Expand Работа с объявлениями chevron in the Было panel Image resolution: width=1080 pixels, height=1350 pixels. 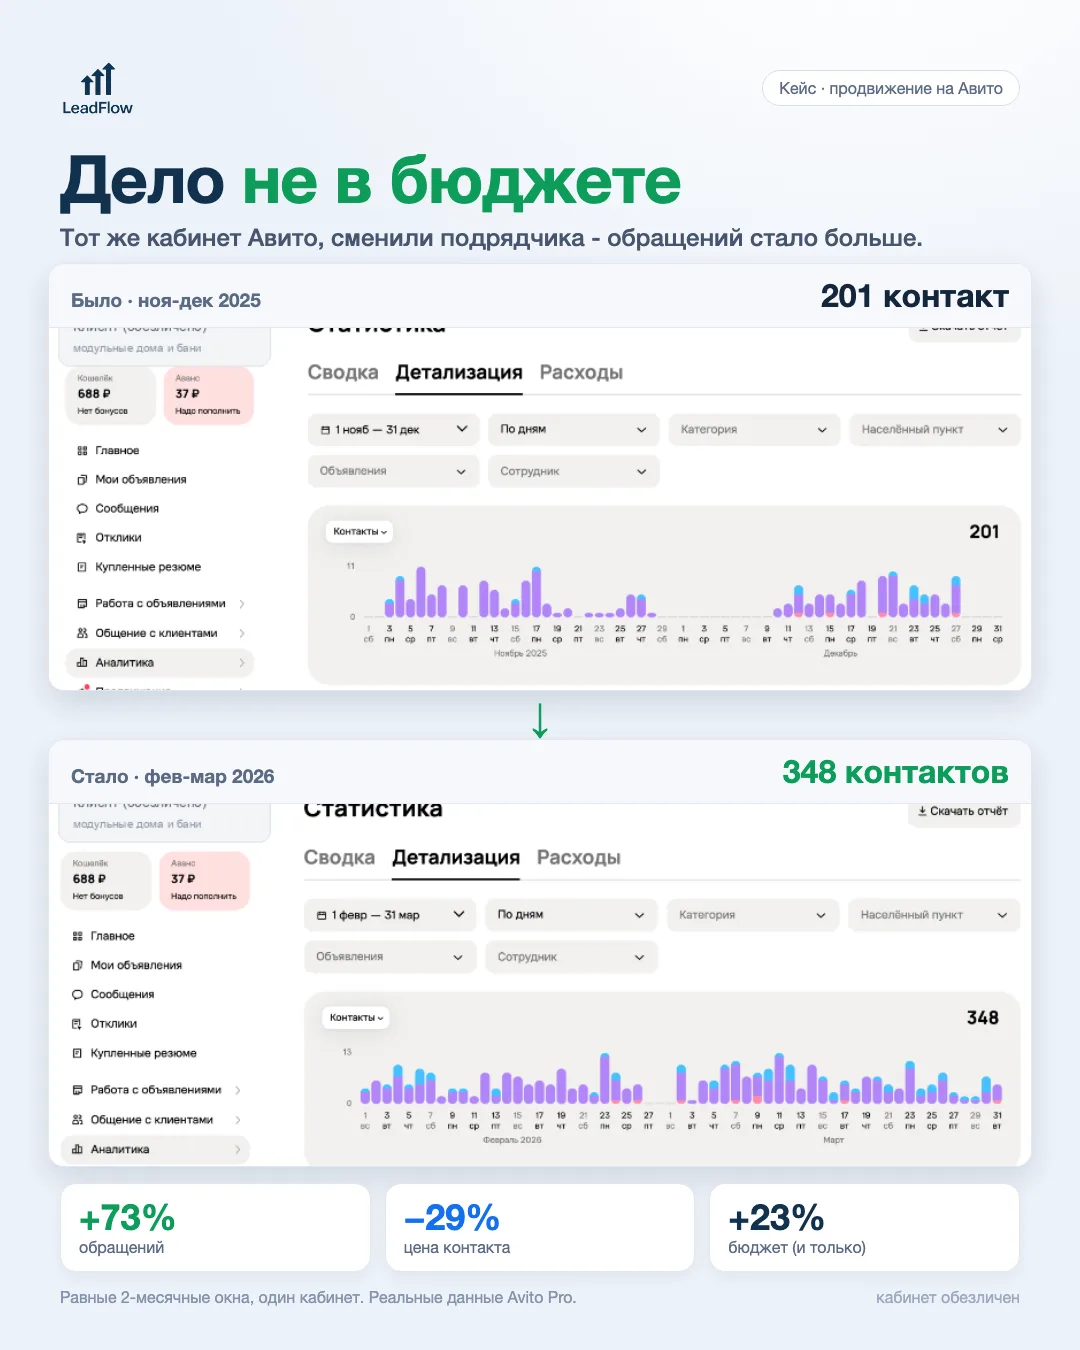242,604
